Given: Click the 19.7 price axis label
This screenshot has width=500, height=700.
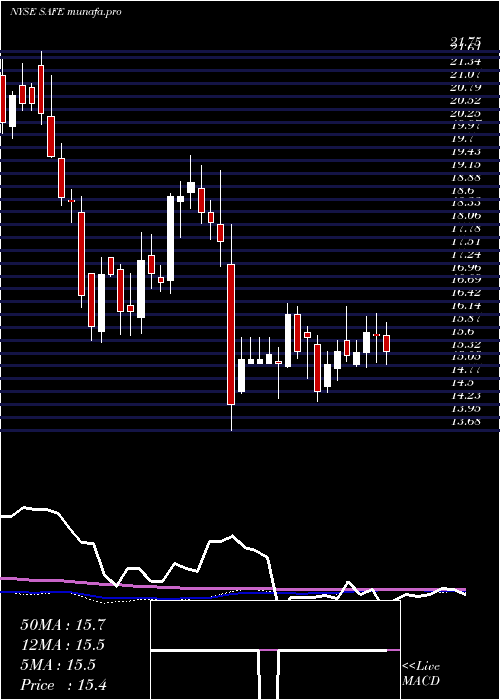Looking at the screenshot, I should (462, 139).
